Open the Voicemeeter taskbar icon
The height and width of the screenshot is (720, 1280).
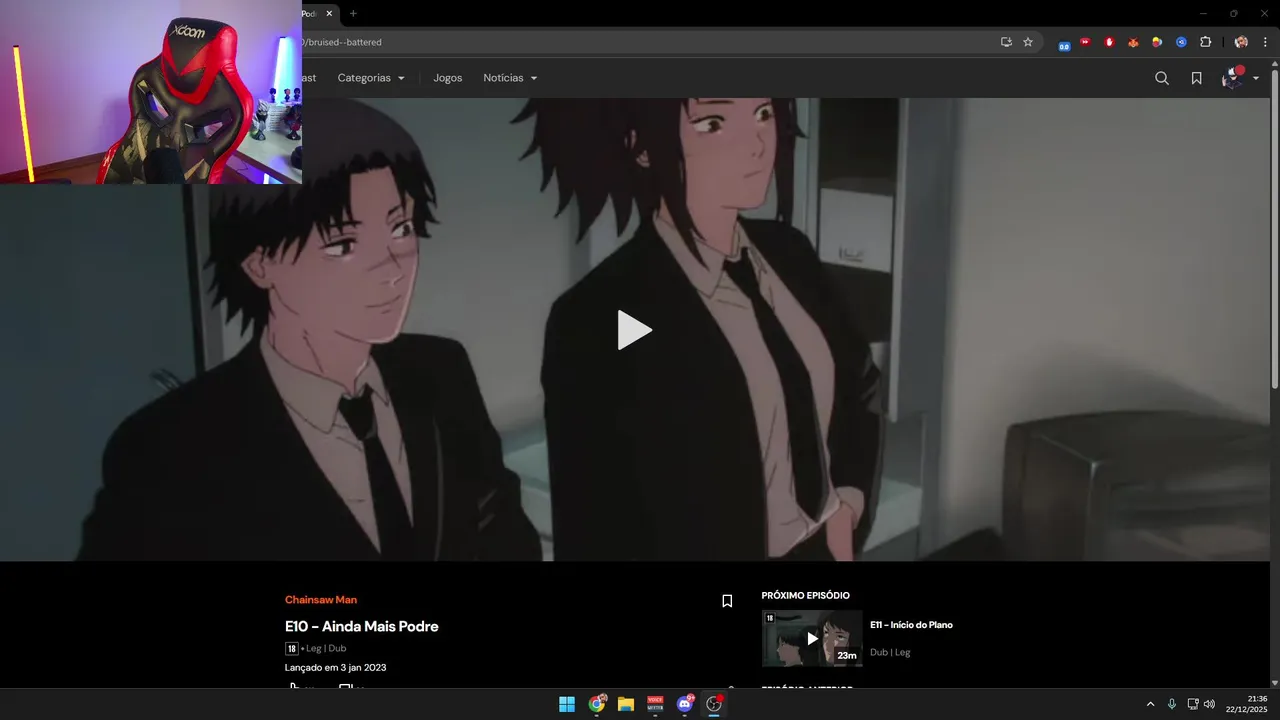pos(655,704)
